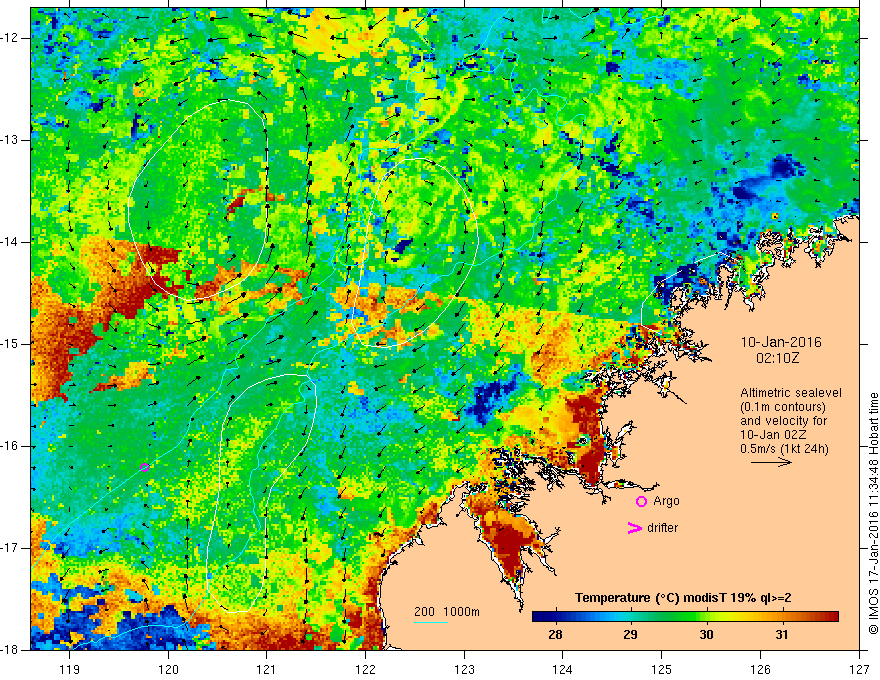
Task: Click the dark red end of color bar
Action: coord(831,617)
